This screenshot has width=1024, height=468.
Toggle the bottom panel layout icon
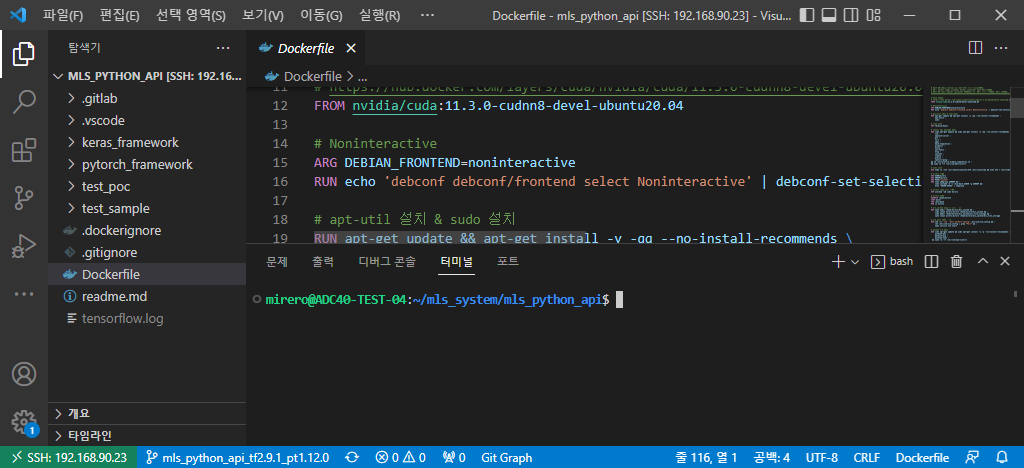pos(829,14)
